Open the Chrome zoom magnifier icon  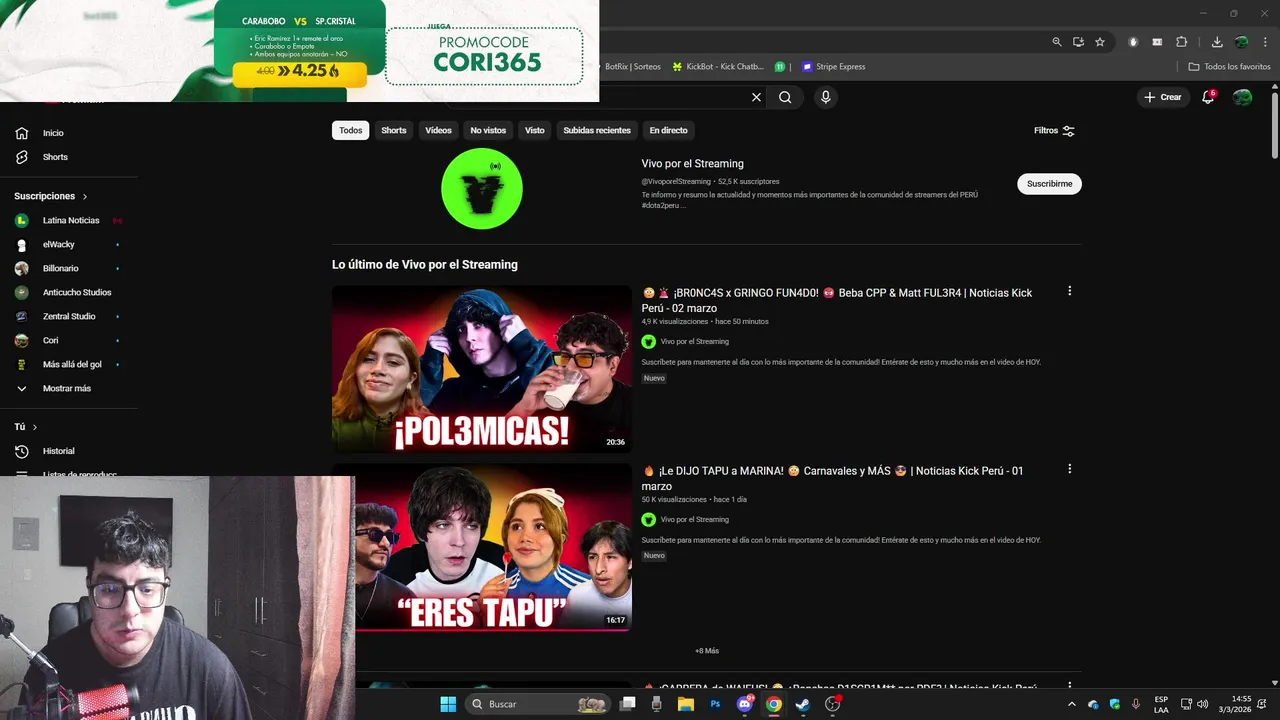(x=1057, y=42)
